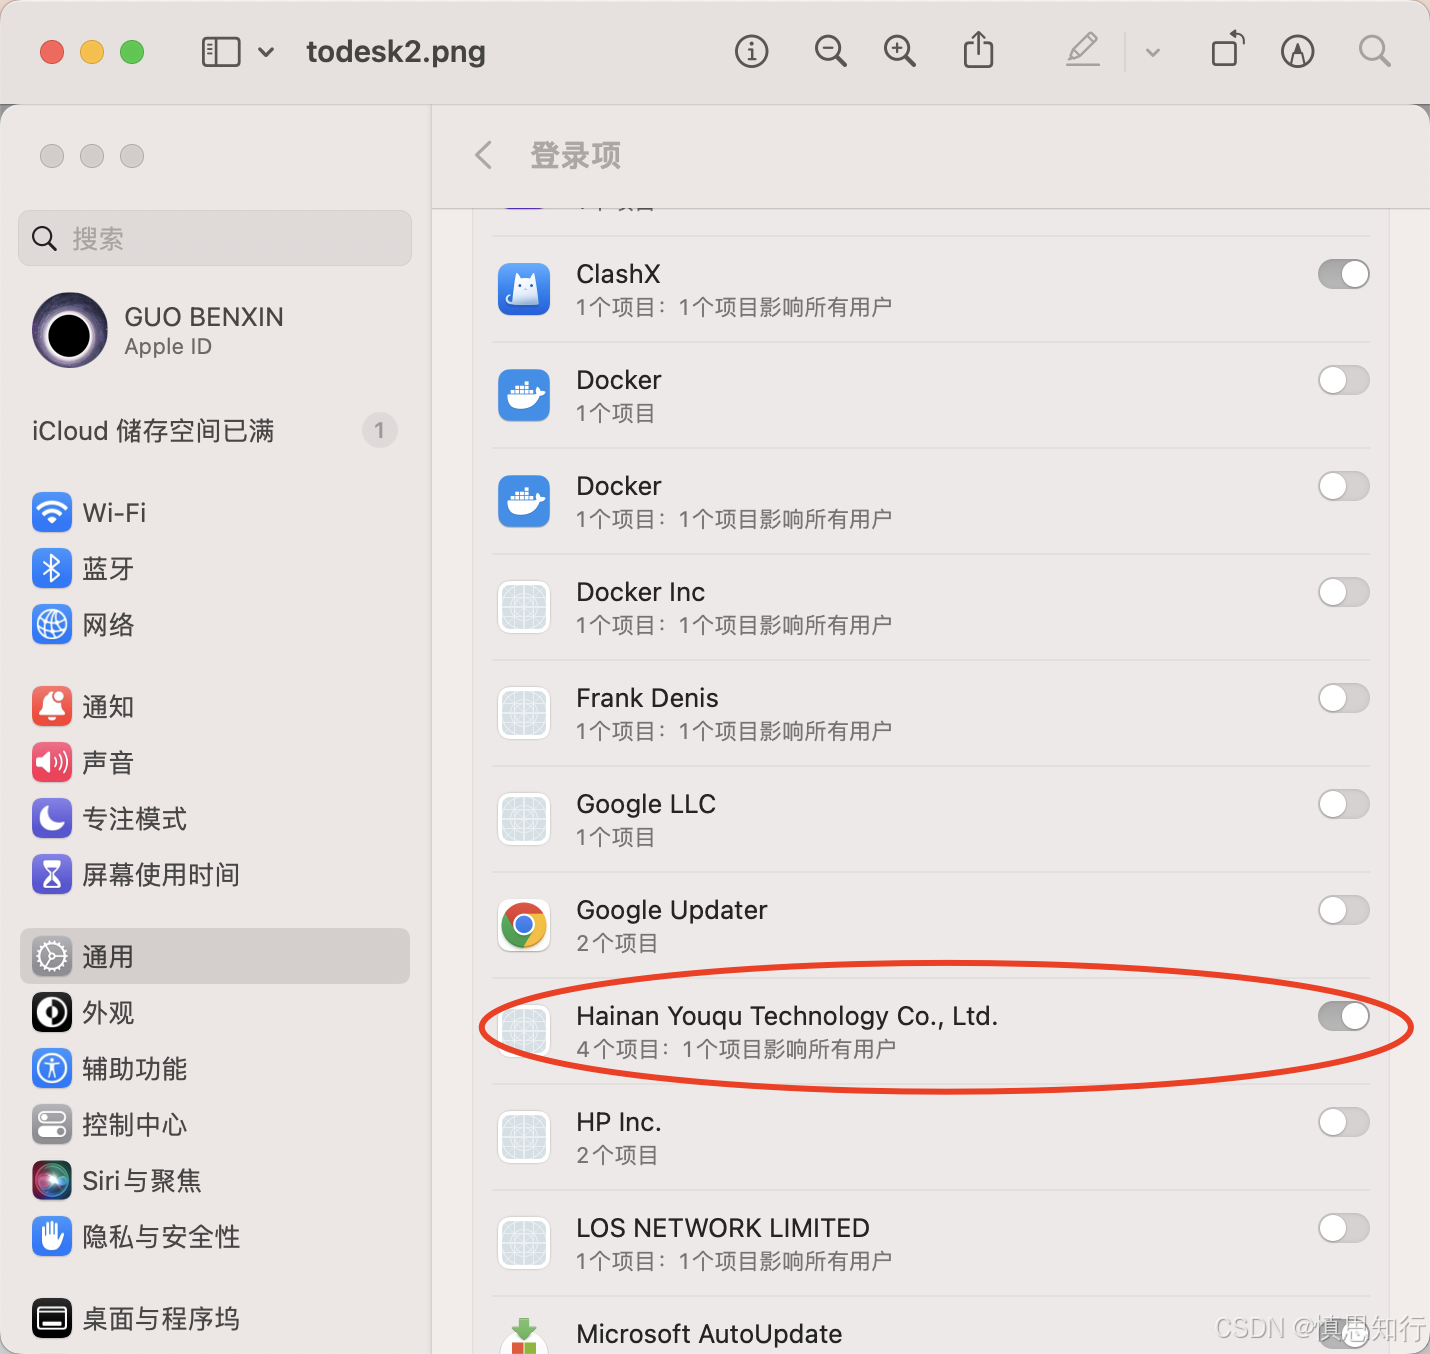Rotate the image with rotate button
This screenshot has height=1354, width=1430.
click(x=1228, y=50)
